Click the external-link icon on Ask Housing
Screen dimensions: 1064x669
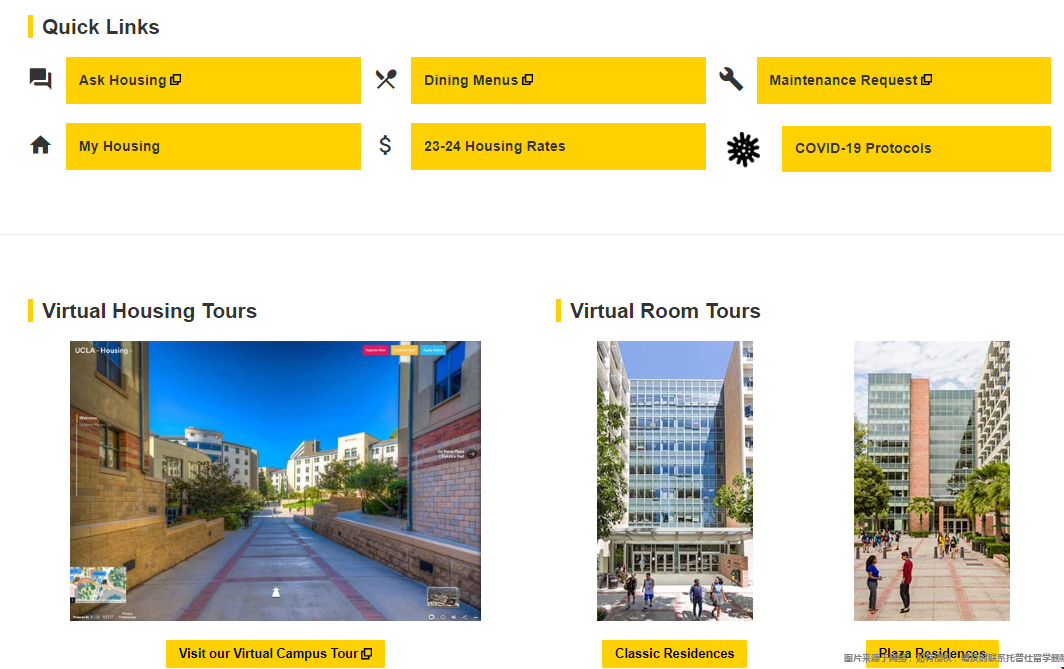(176, 79)
